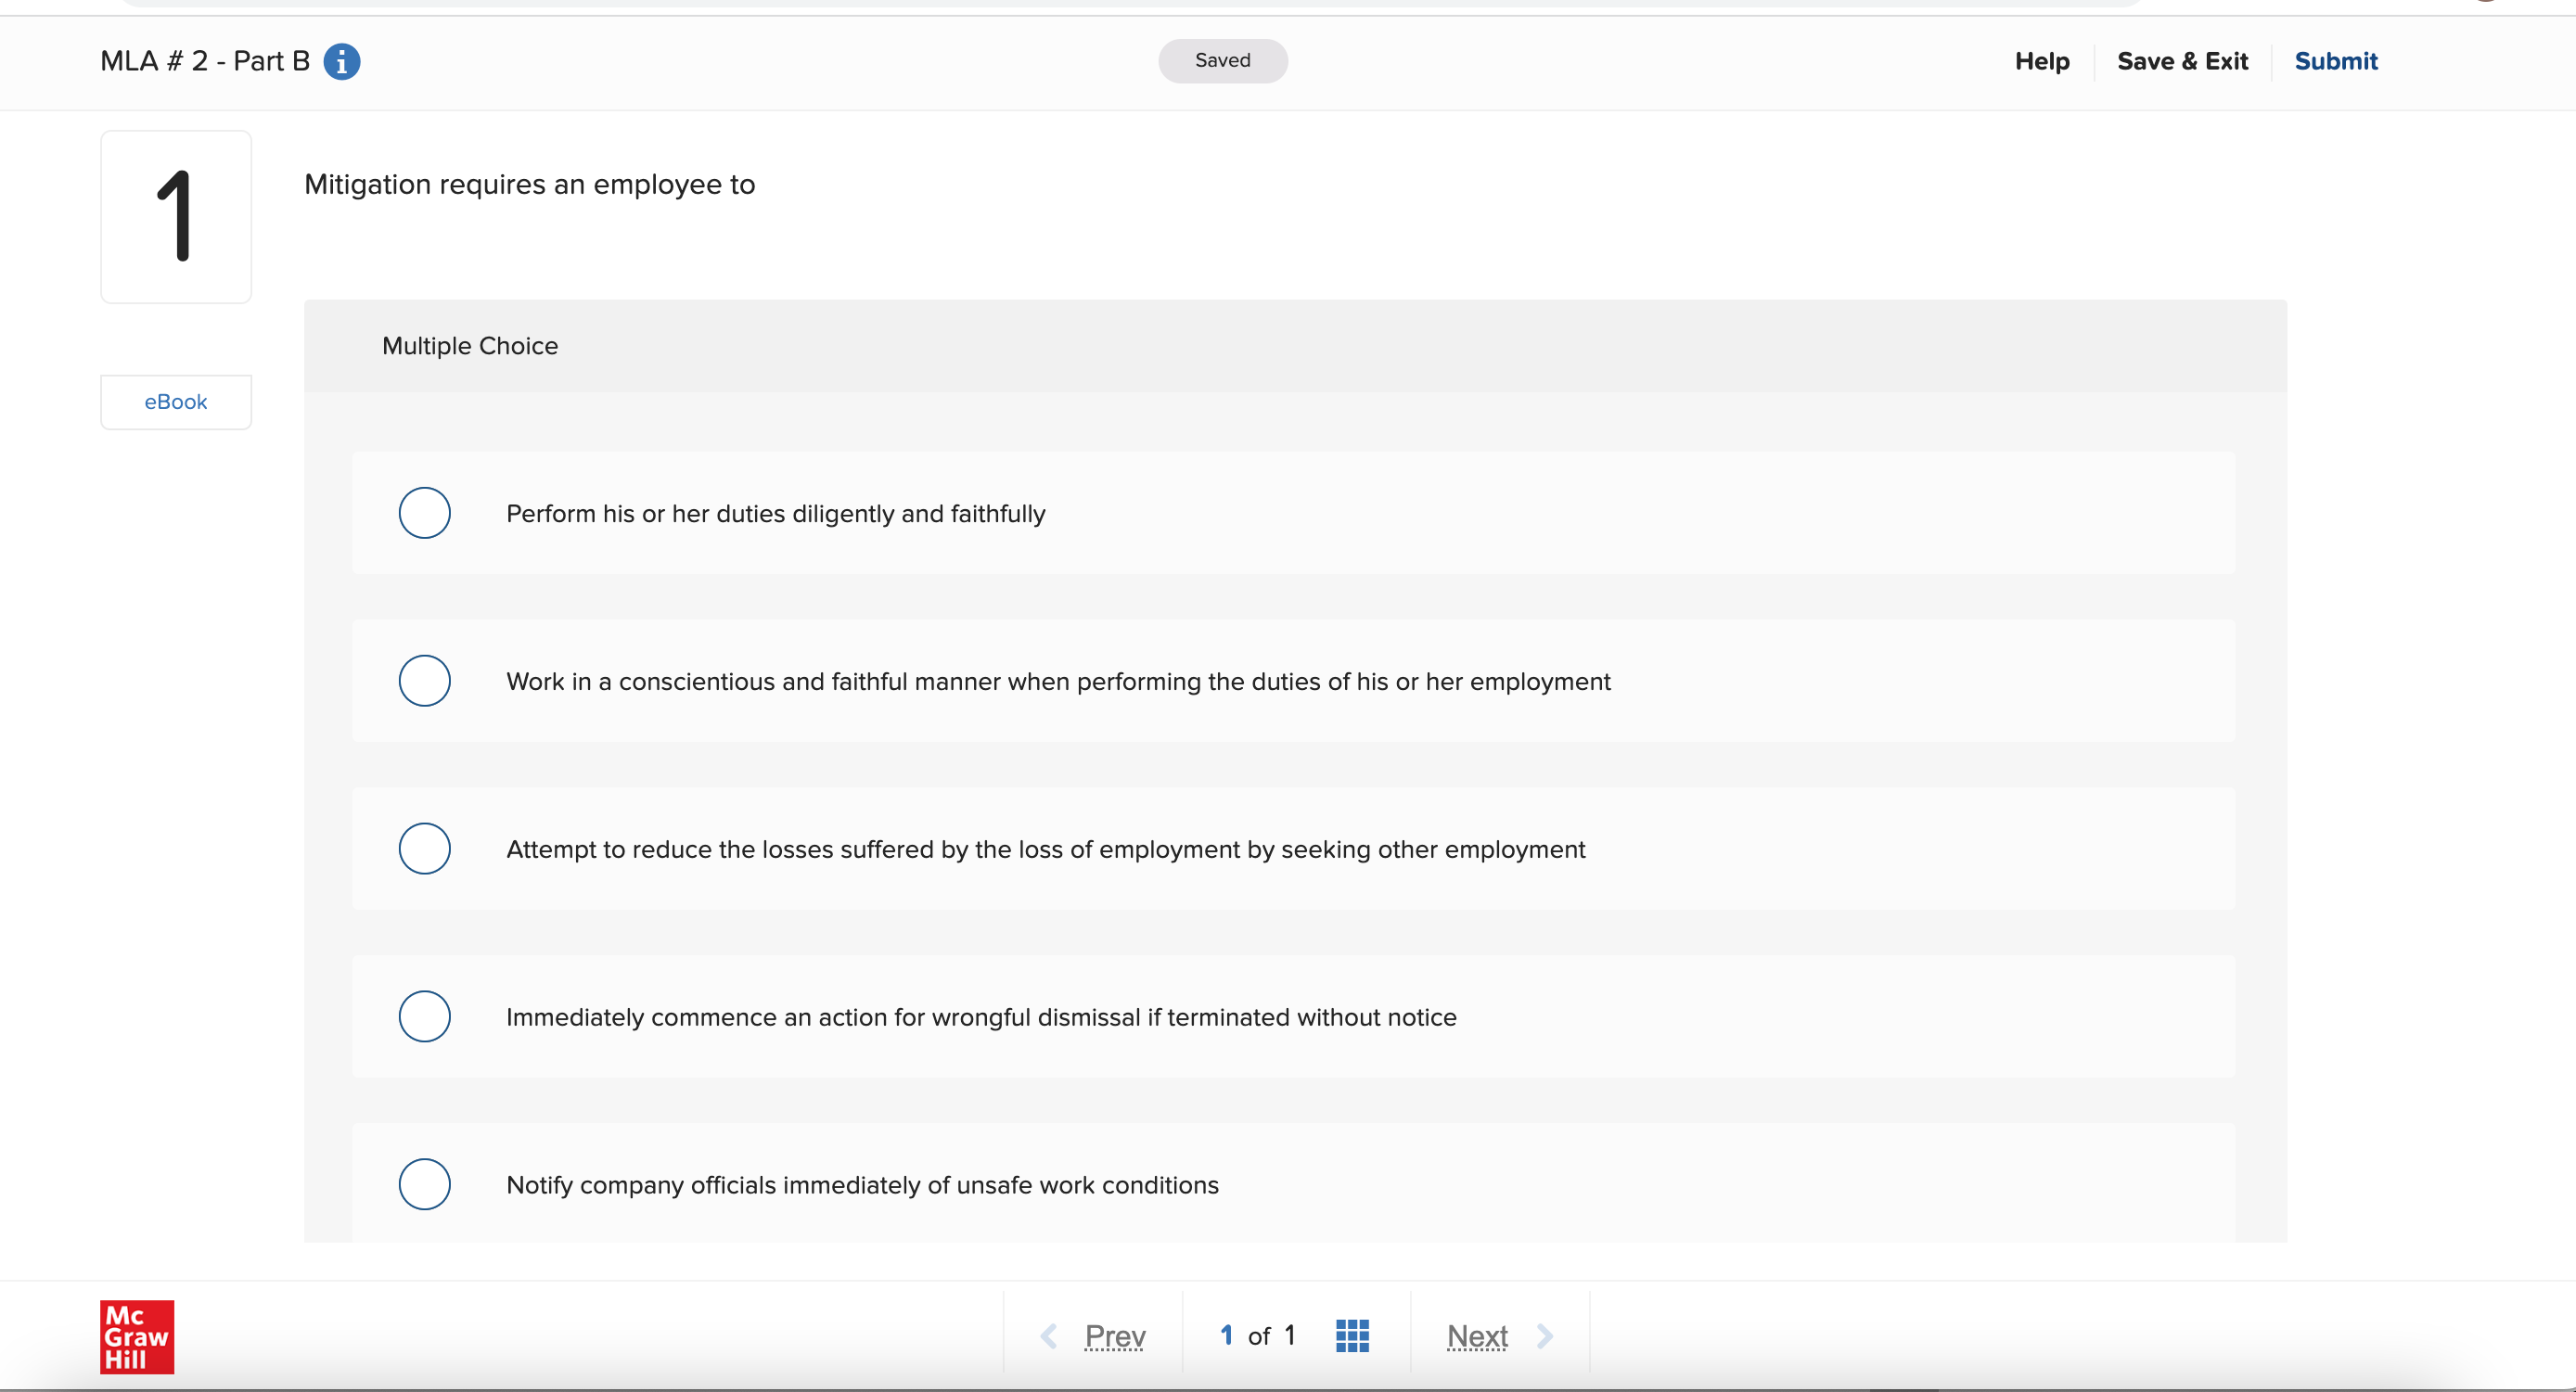
Task: Open the Help menu item
Action: click(x=2041, y=61)
